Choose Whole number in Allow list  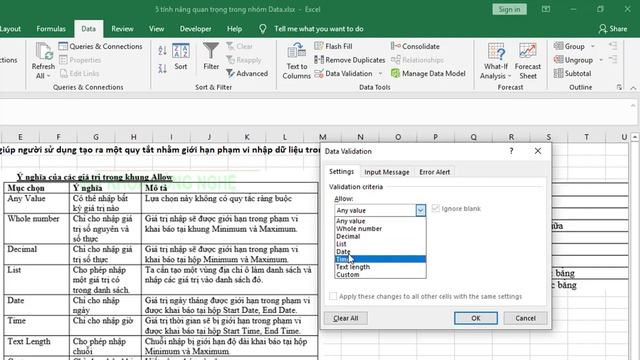tap(380, 229)
